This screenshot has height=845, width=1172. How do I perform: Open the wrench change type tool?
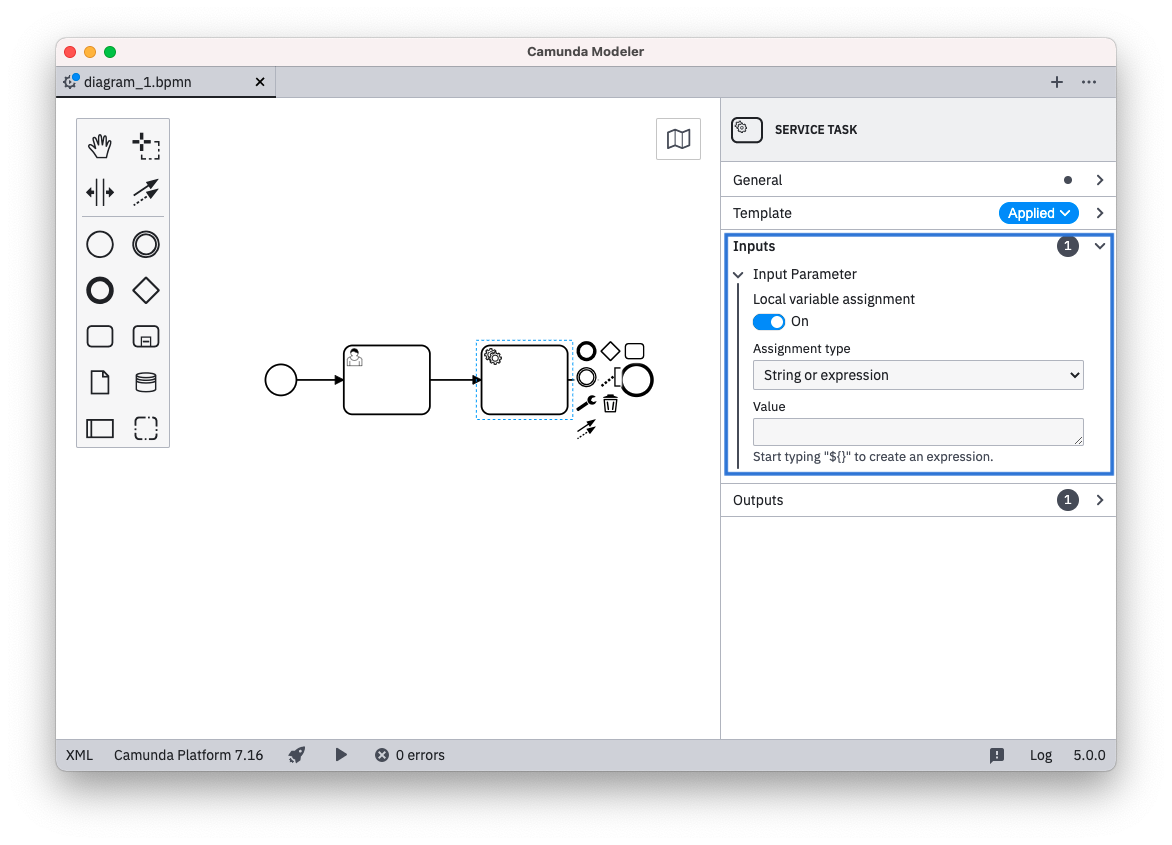(586, 404)
